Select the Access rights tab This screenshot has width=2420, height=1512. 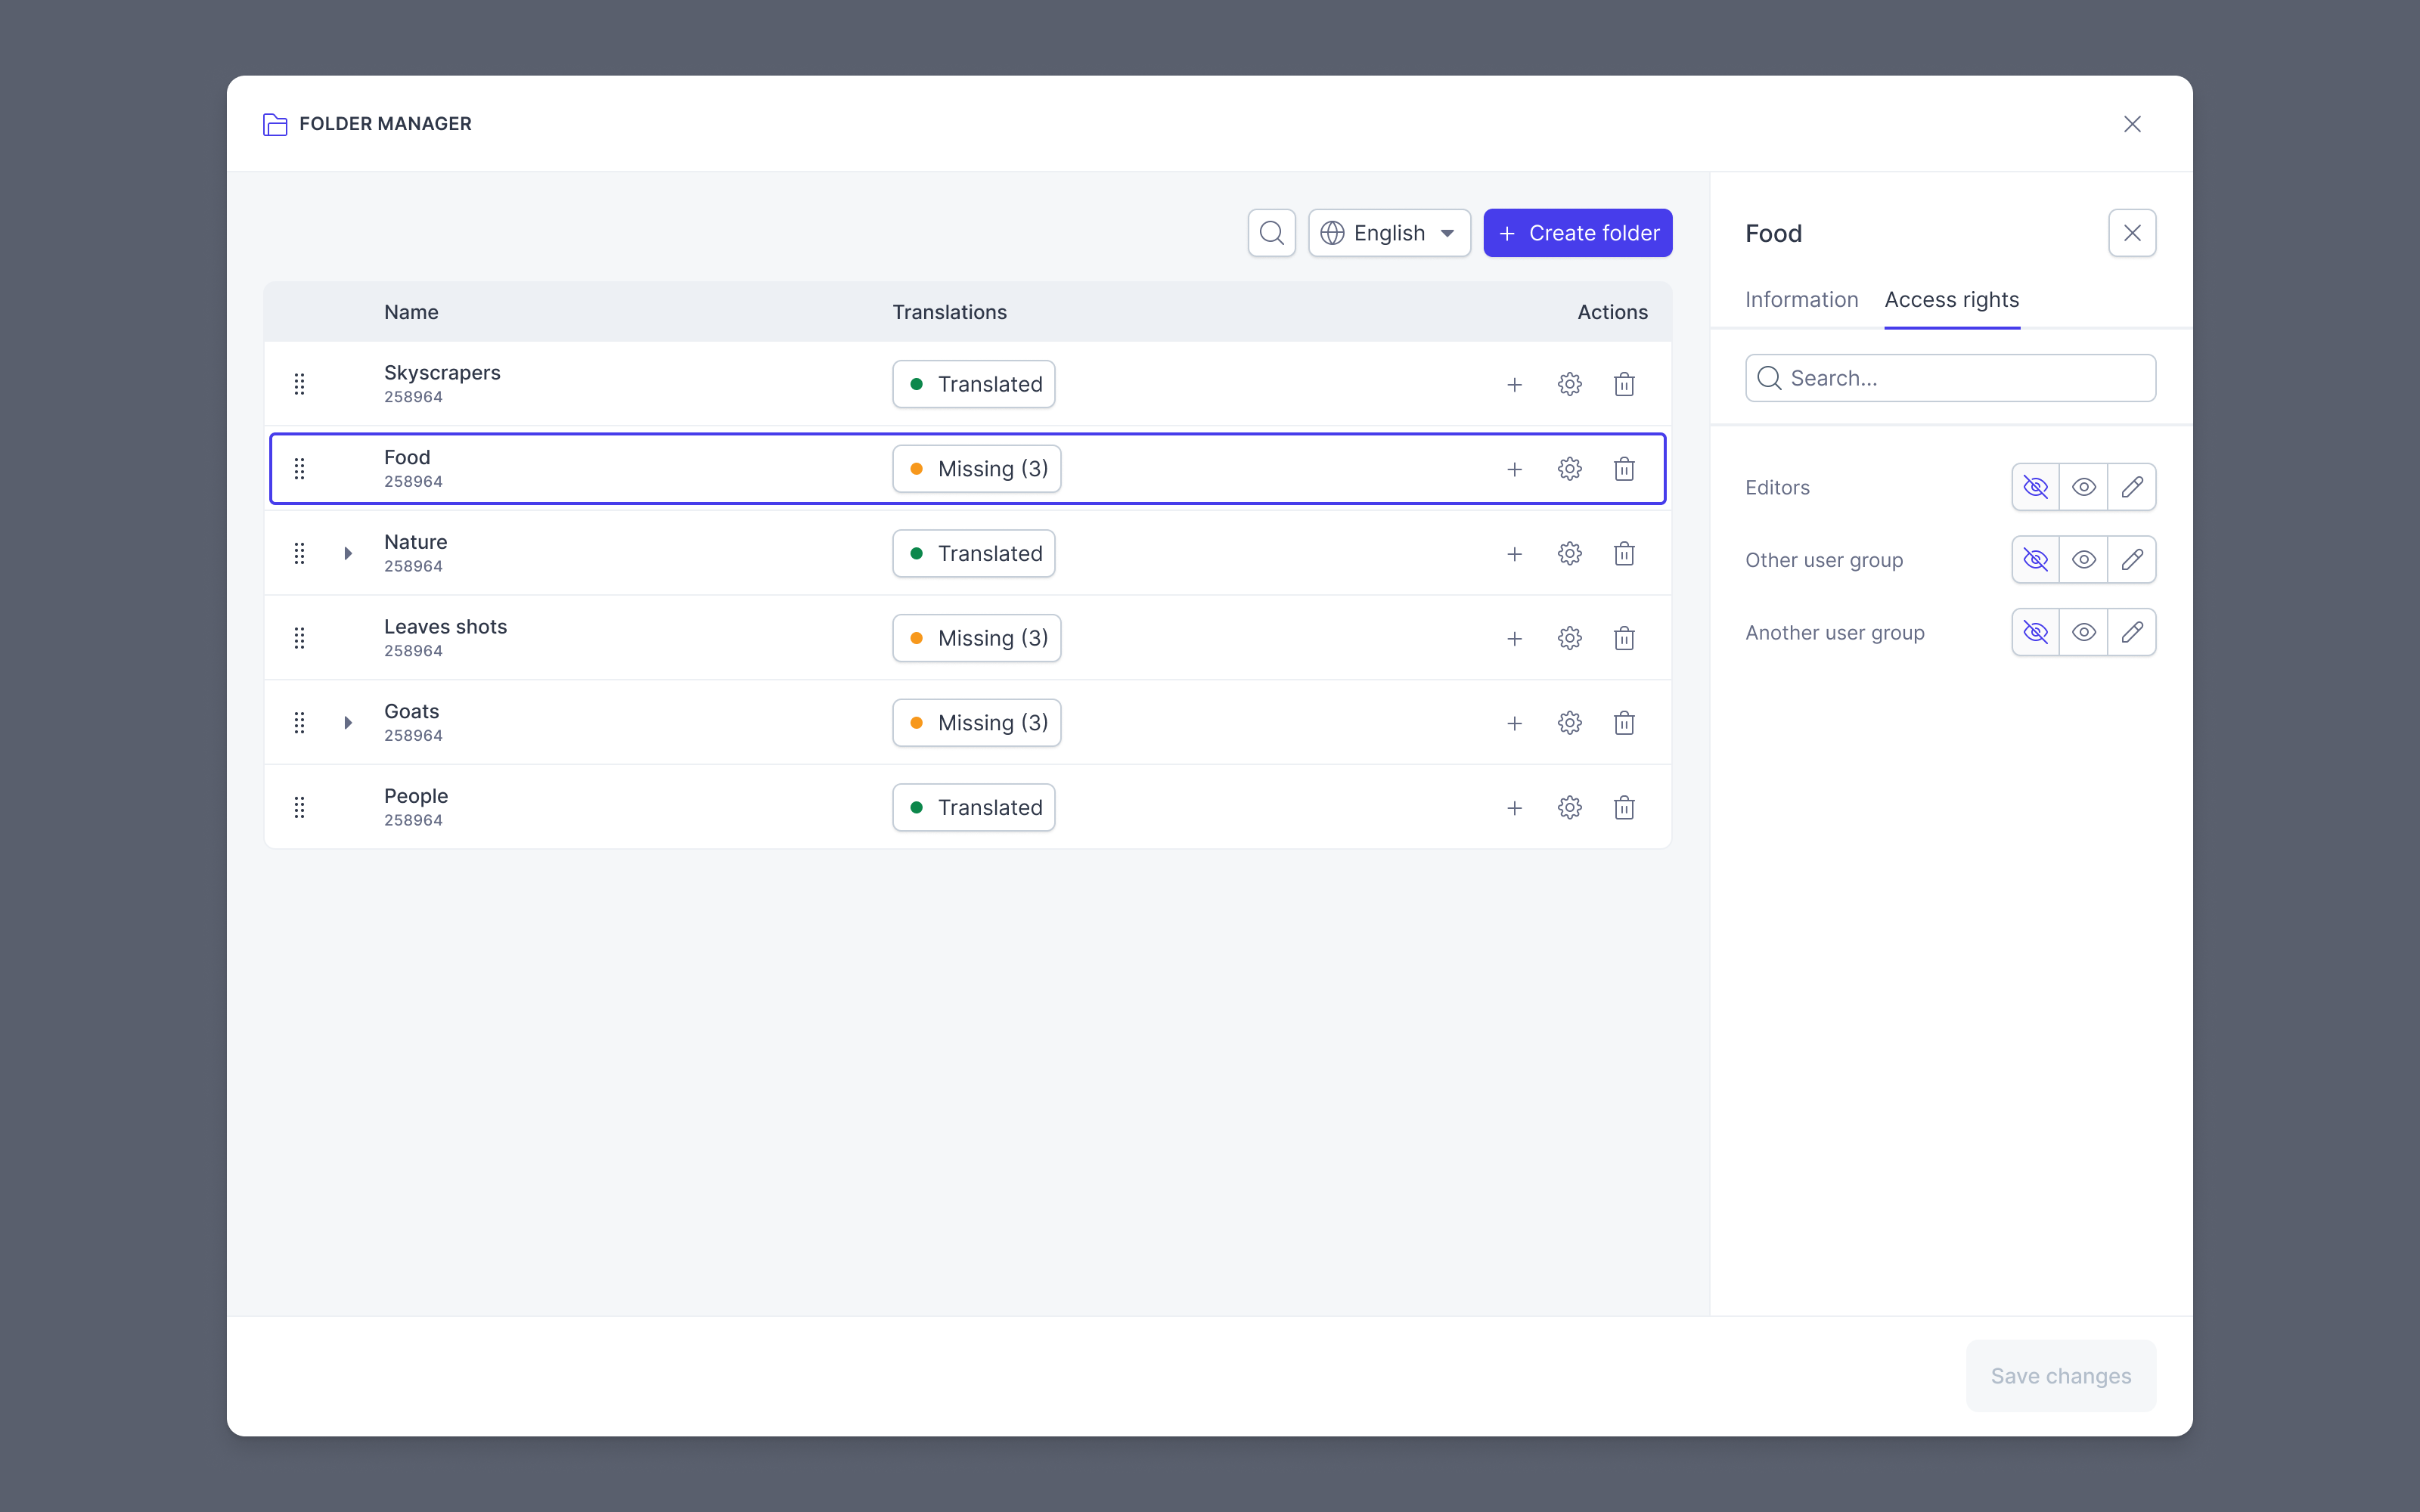(1951, 299)
